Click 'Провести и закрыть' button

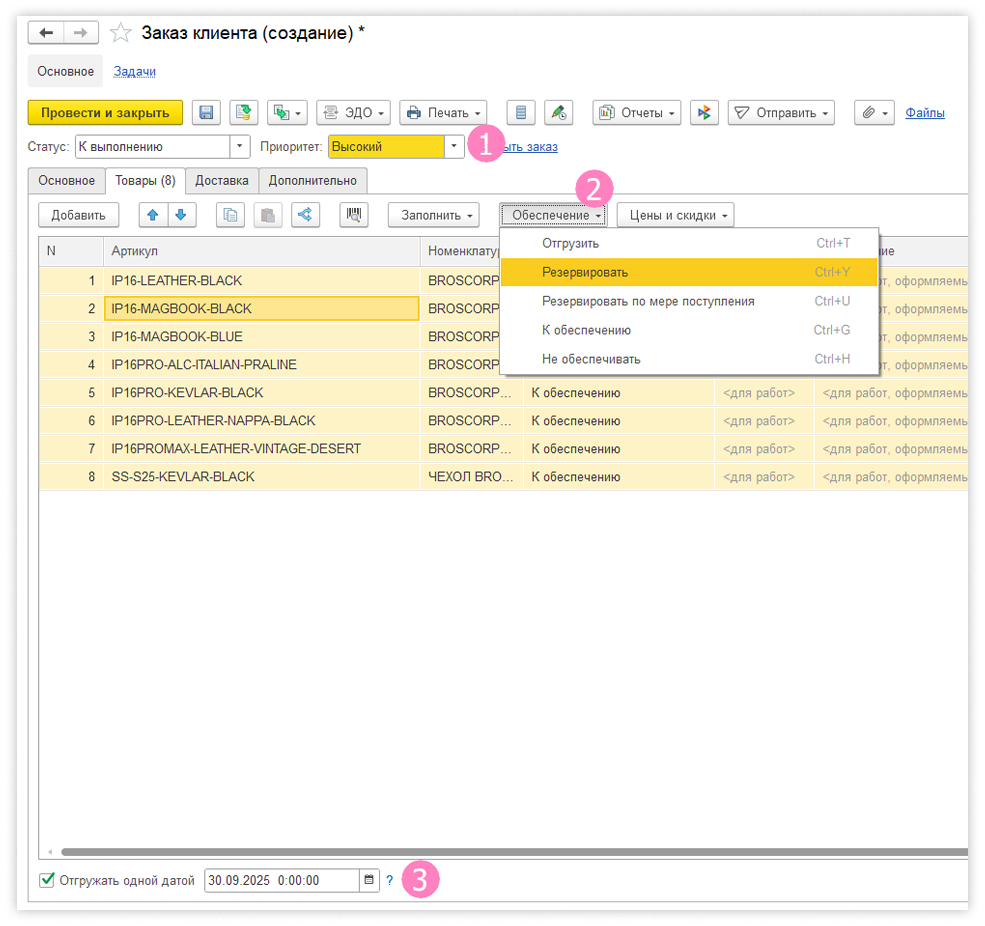(105, 113)
